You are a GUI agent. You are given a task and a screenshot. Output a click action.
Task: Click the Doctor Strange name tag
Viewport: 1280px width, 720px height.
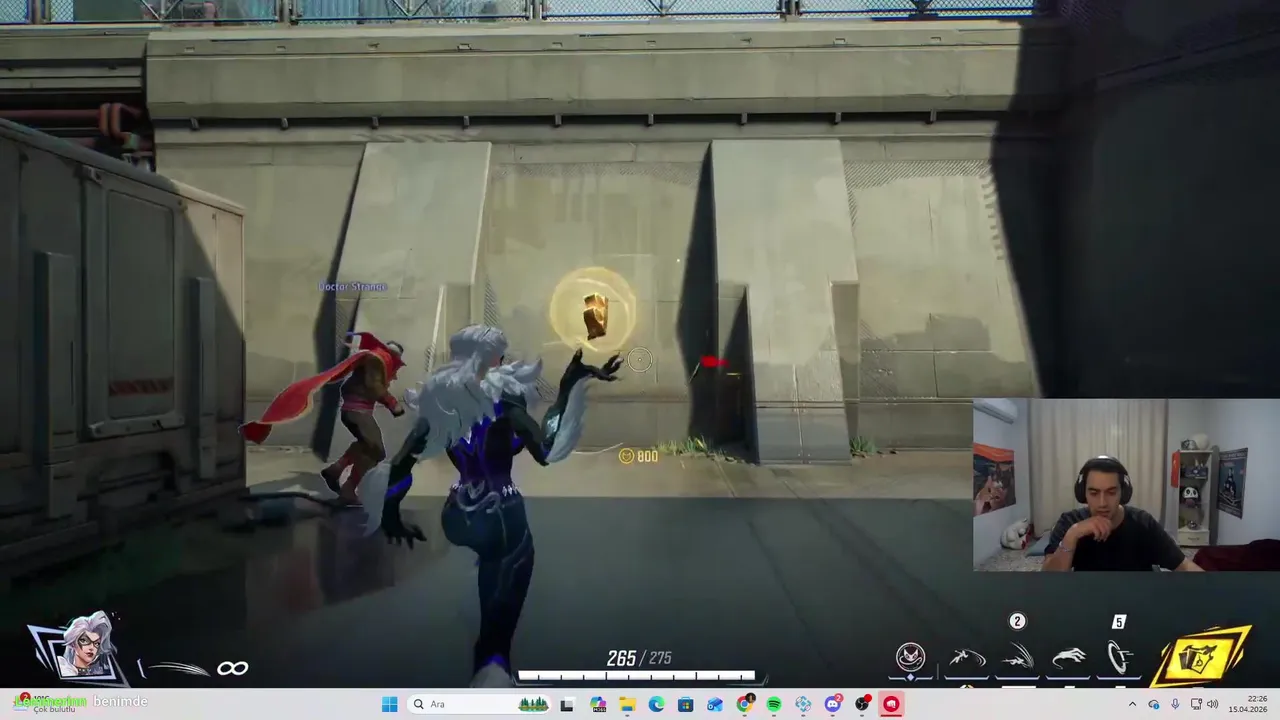pos(352,287)
